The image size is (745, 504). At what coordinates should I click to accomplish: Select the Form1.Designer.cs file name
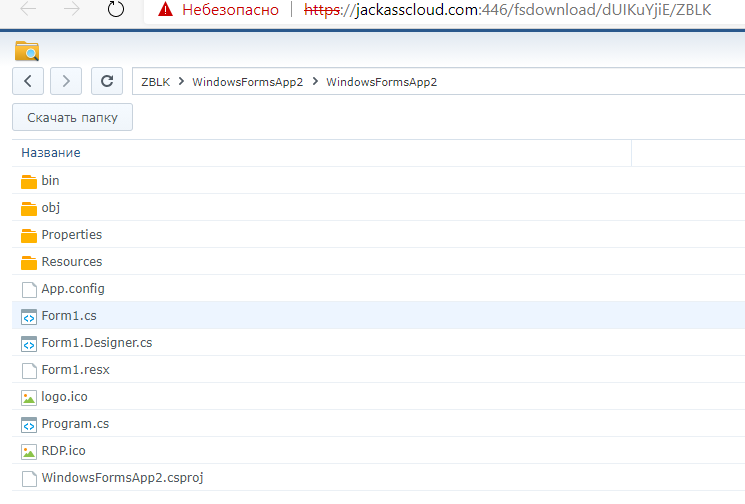97,343
